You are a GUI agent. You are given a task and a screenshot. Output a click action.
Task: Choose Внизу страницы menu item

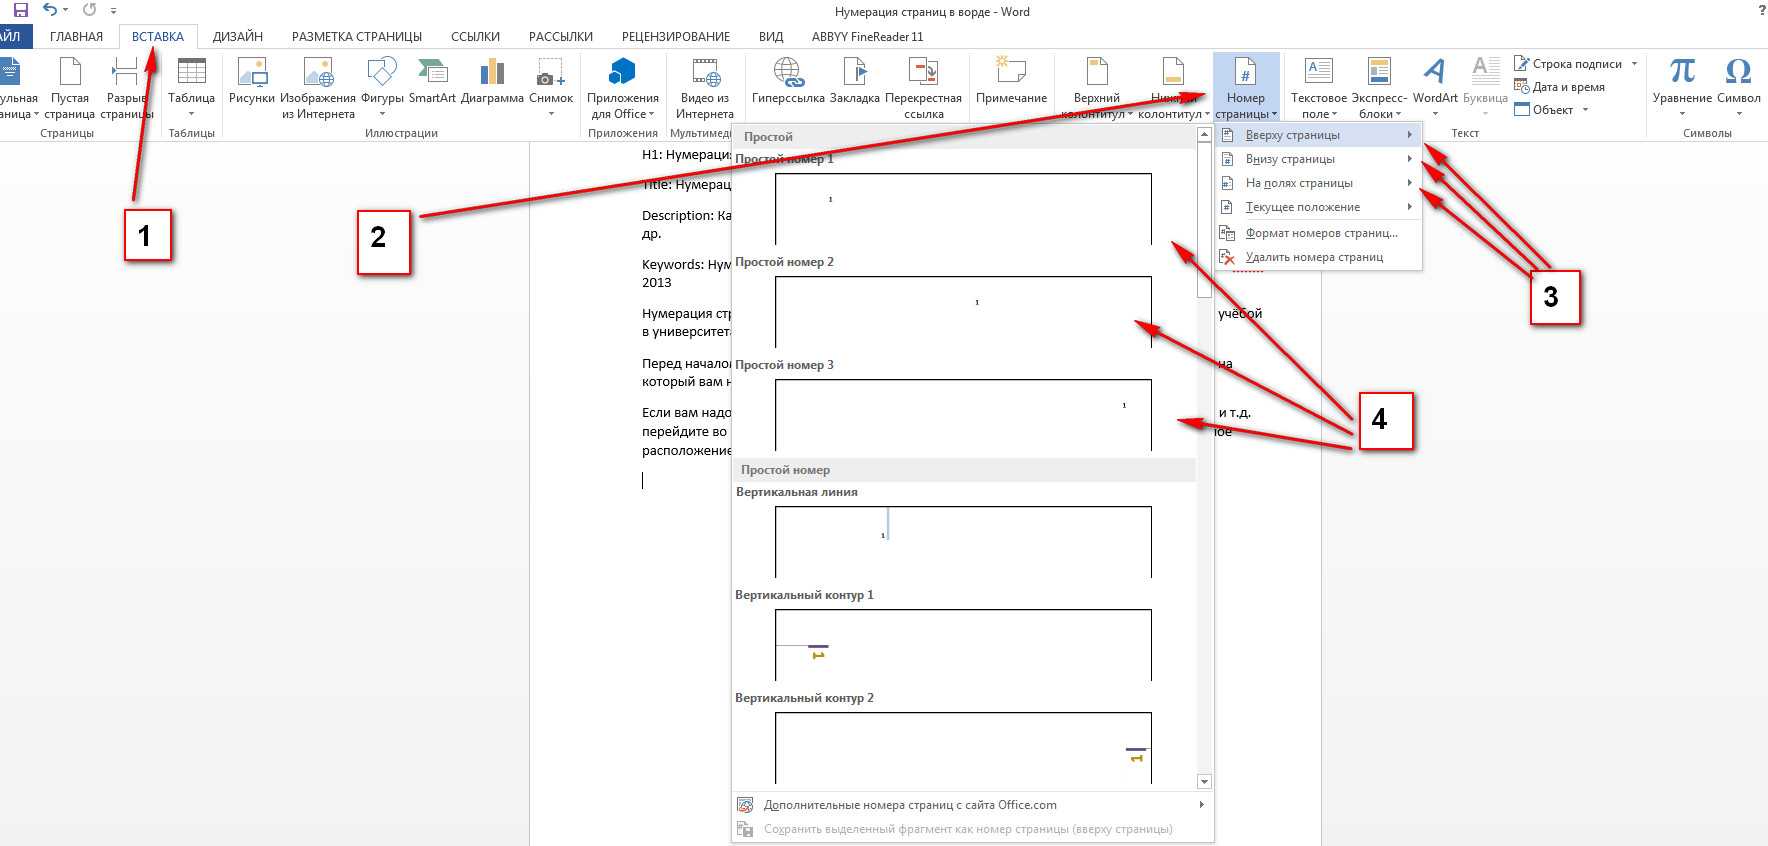(1318, 159)
